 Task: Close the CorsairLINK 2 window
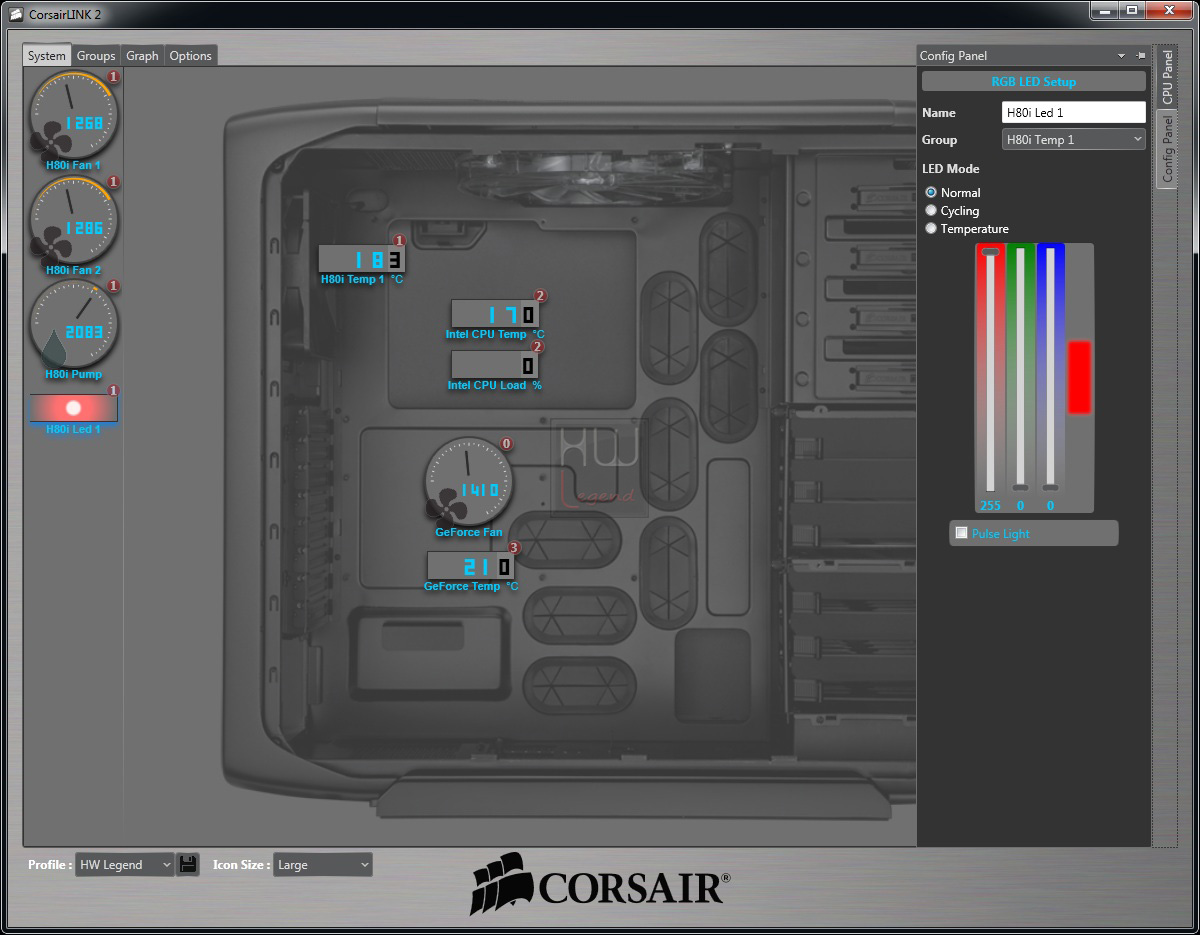[1168, 10]
